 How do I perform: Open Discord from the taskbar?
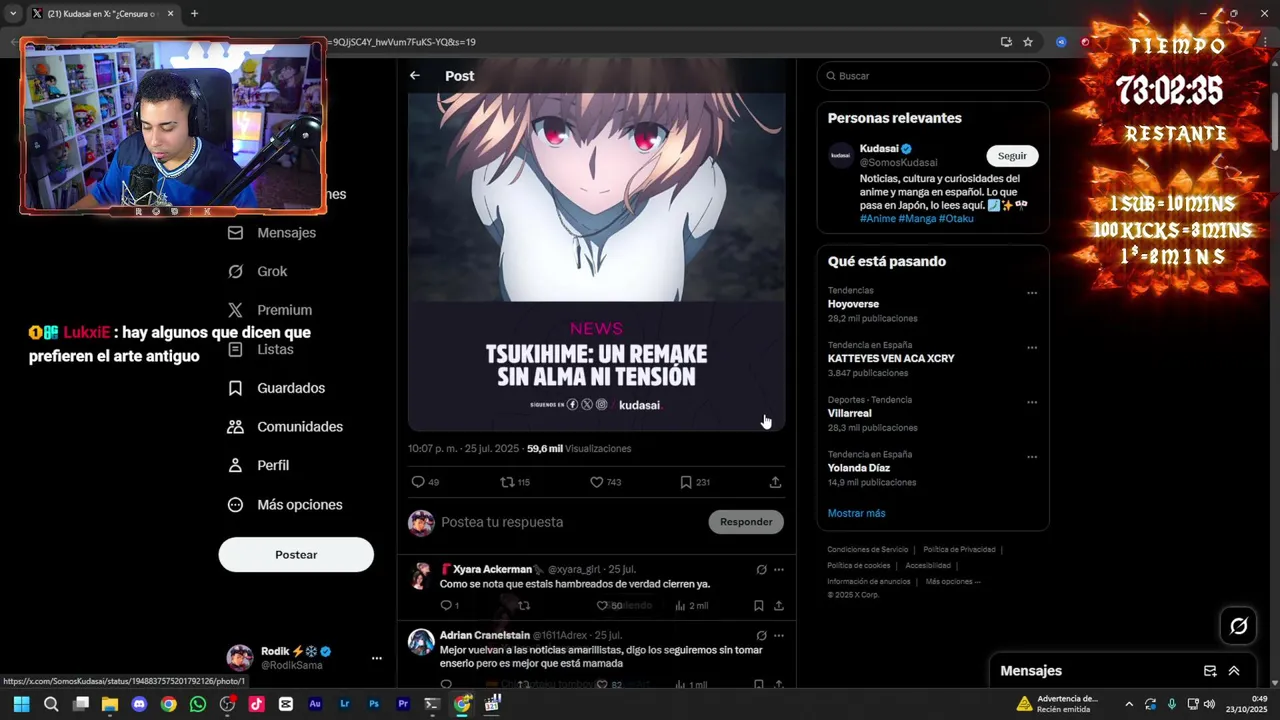139,704
